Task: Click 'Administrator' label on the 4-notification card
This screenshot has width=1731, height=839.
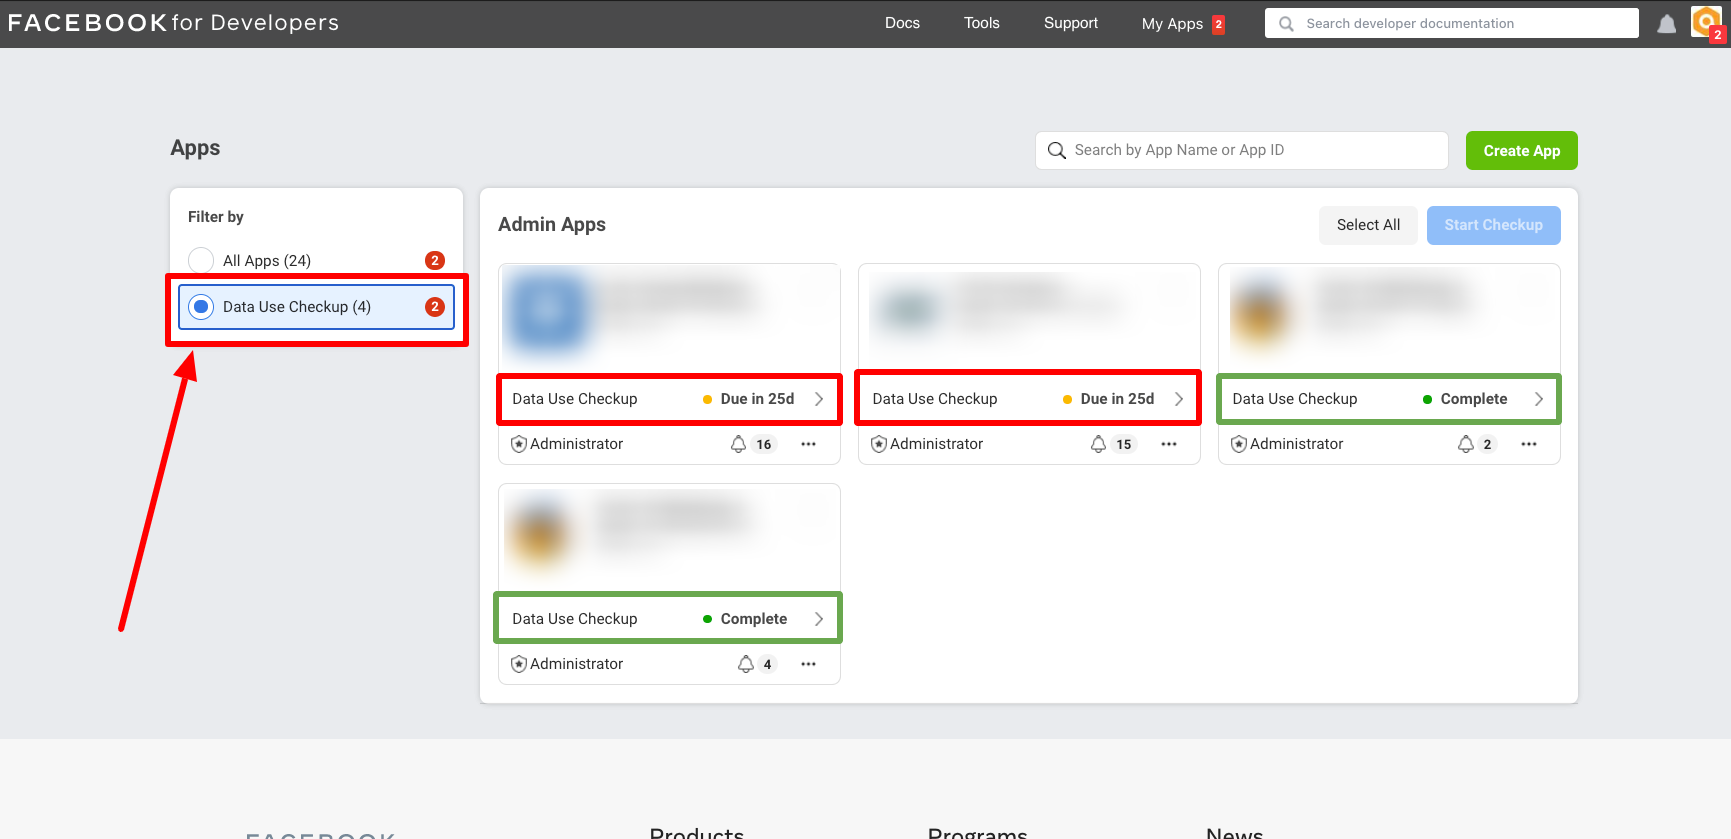Action: 576,664
